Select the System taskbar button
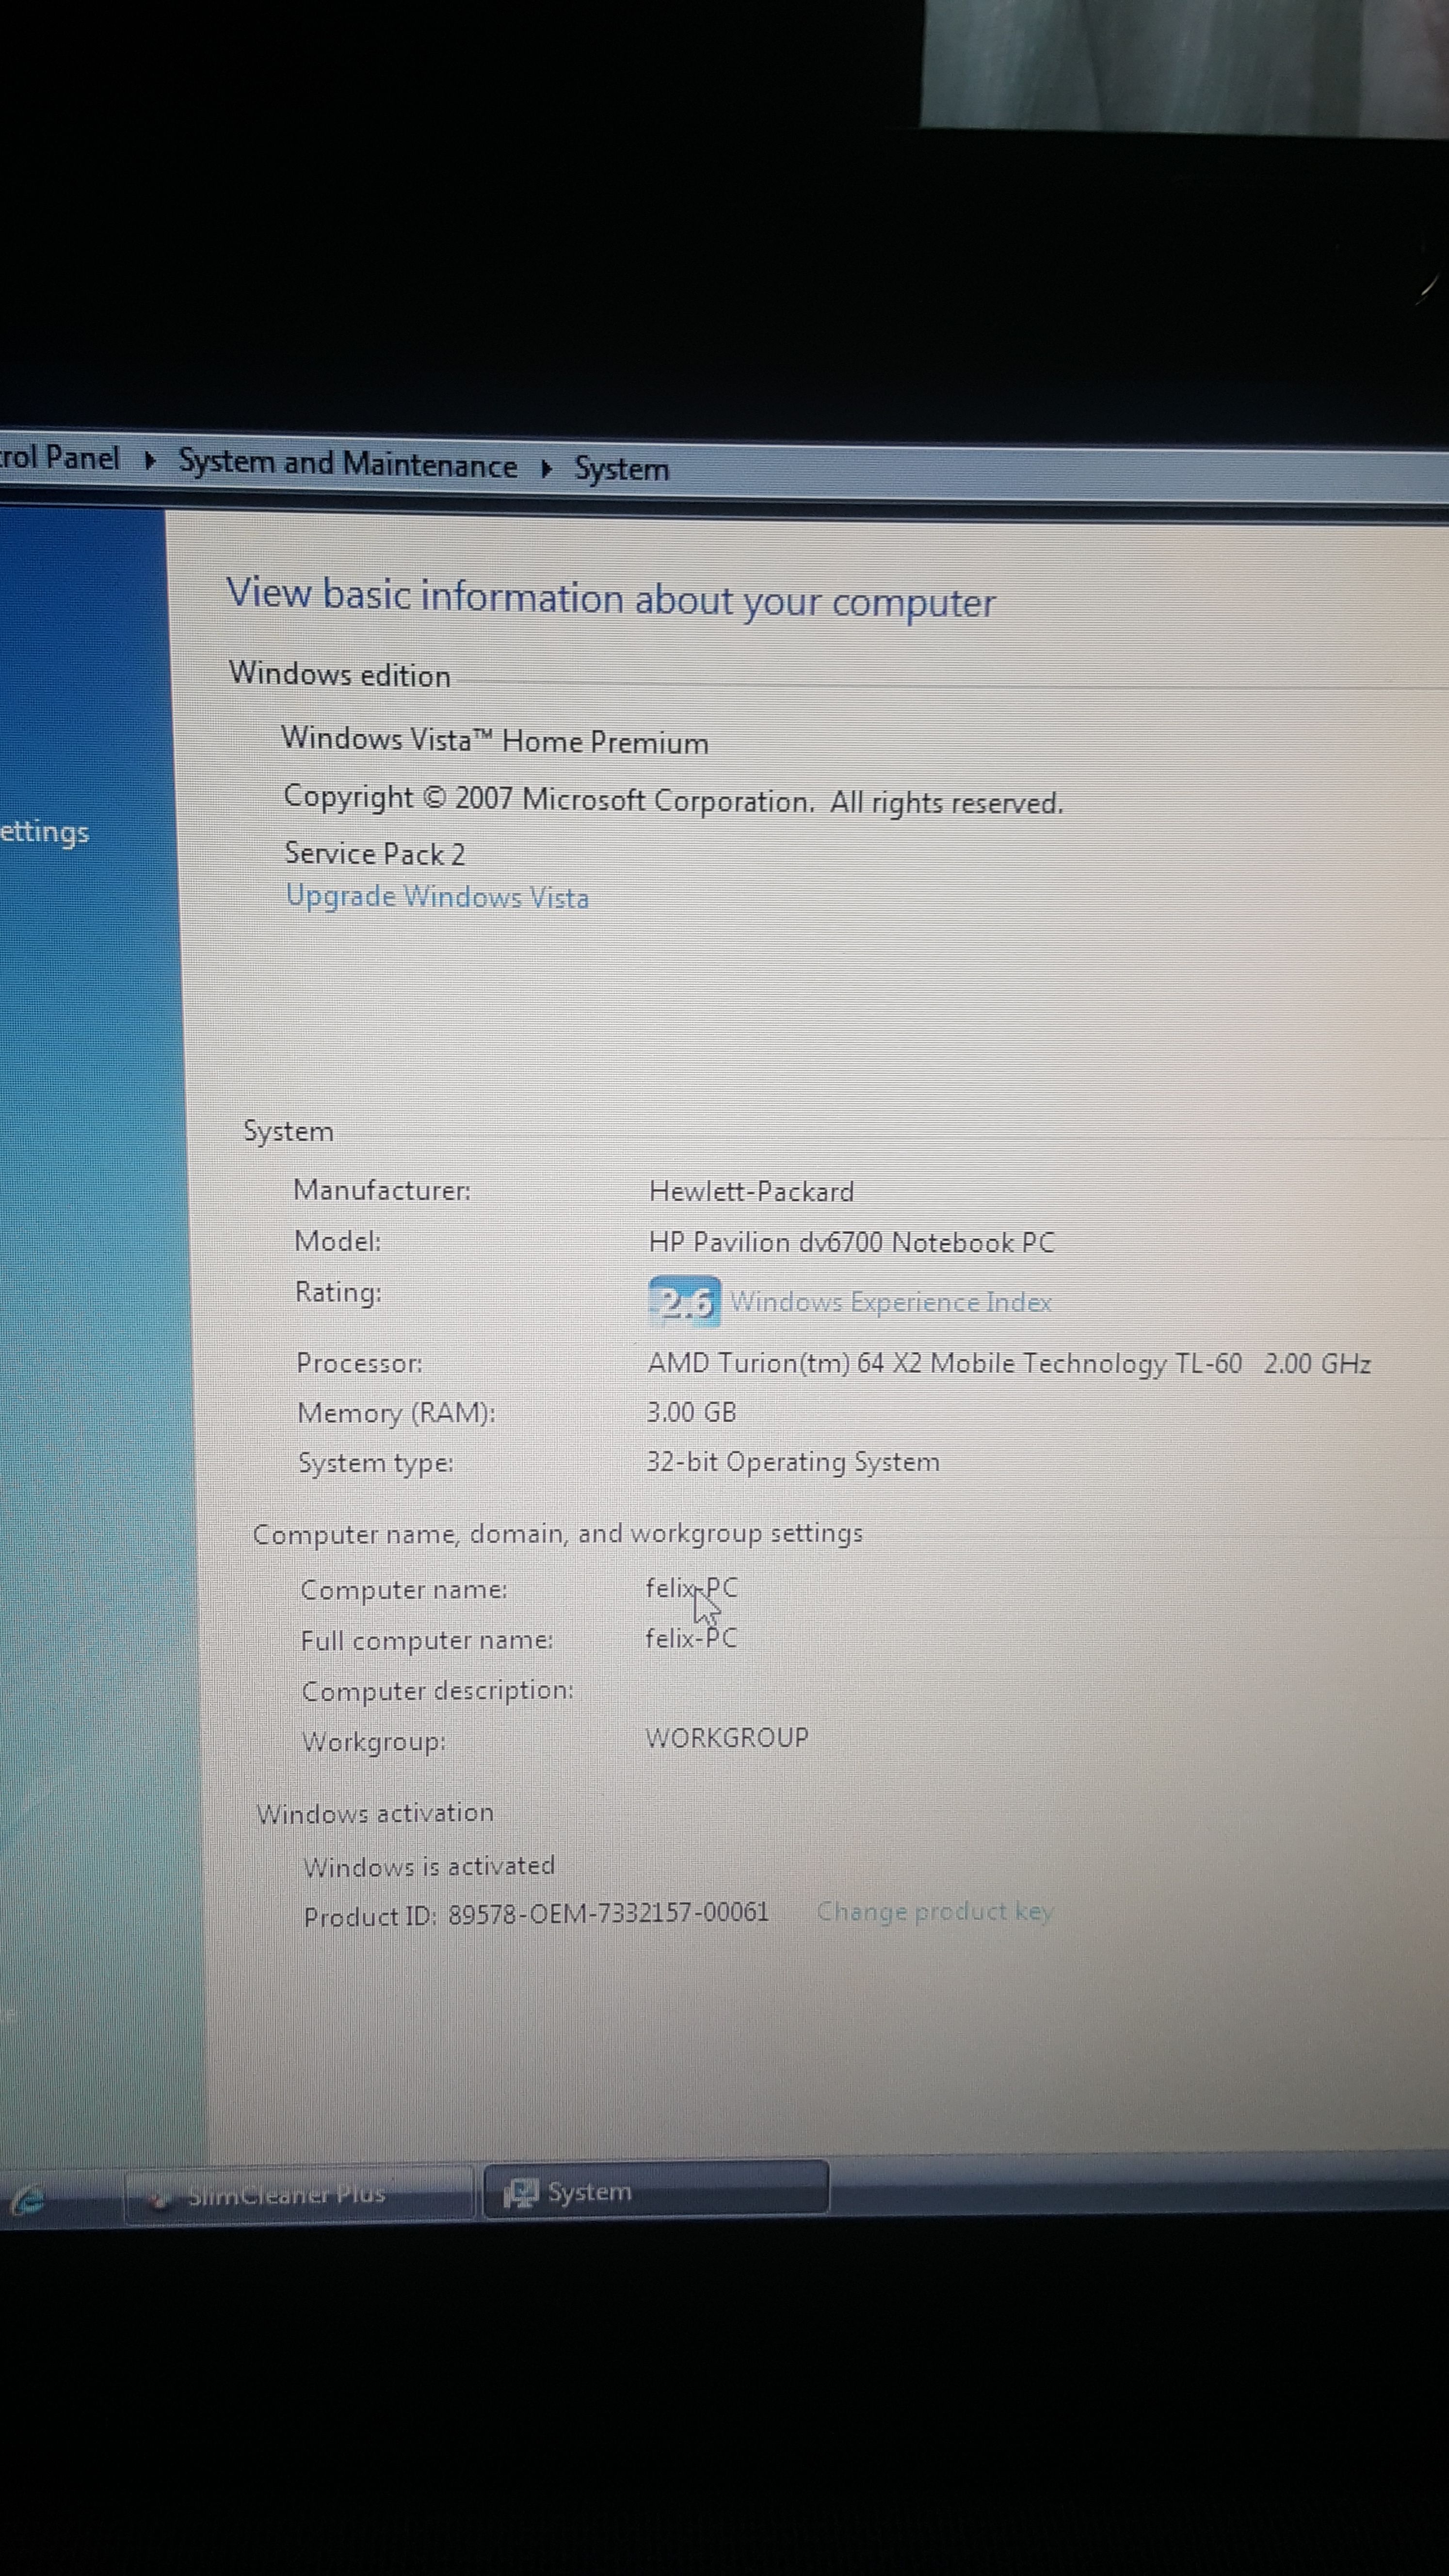The image size is (1449, 2576). tap(655, 2190)
